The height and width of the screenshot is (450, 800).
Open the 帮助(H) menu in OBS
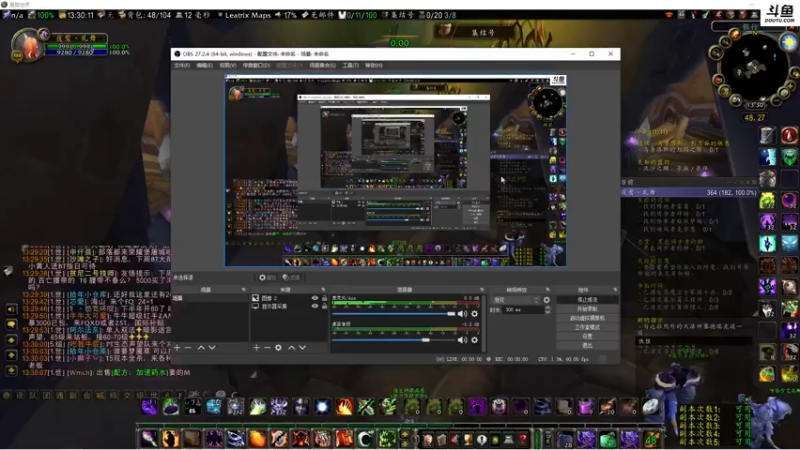pos(373,65)
